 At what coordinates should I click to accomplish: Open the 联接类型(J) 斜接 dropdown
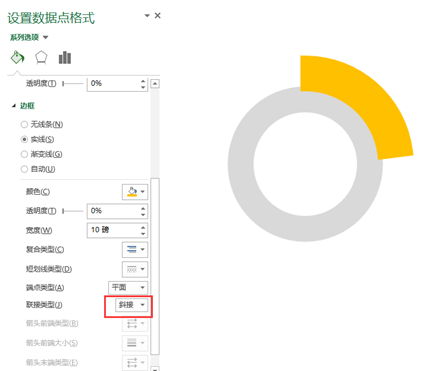[x=131, y=305]
